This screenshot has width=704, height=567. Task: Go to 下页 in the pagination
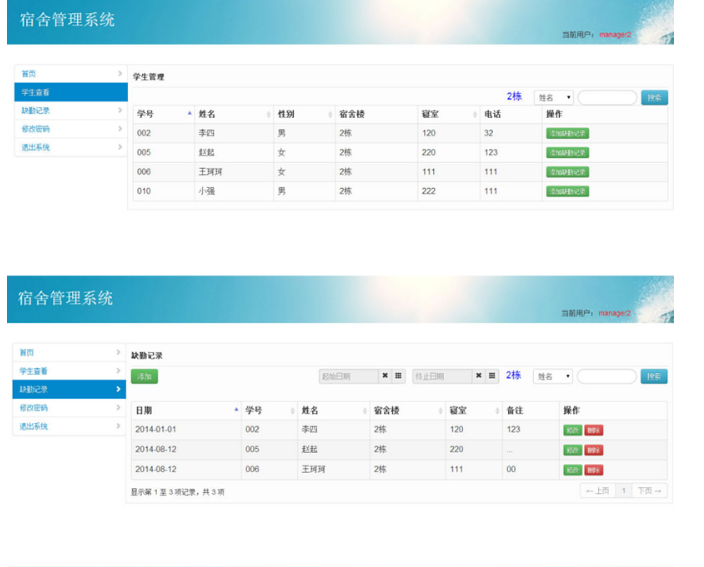650,491
